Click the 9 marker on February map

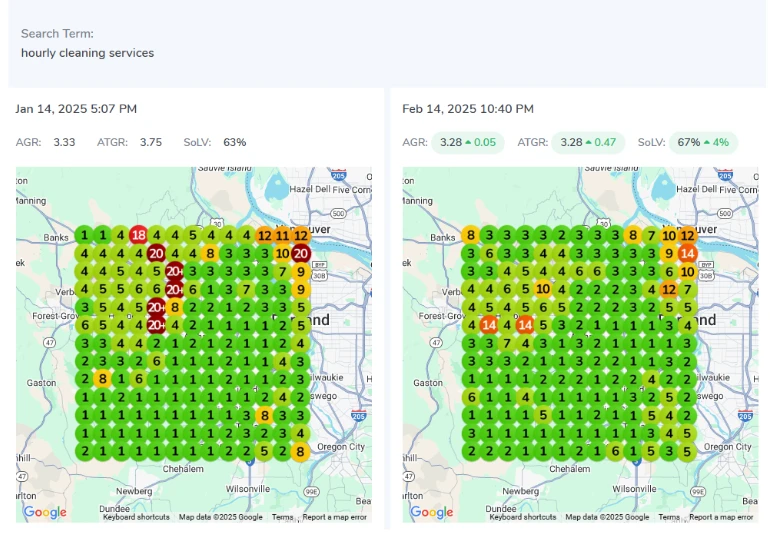click(669, 253)
